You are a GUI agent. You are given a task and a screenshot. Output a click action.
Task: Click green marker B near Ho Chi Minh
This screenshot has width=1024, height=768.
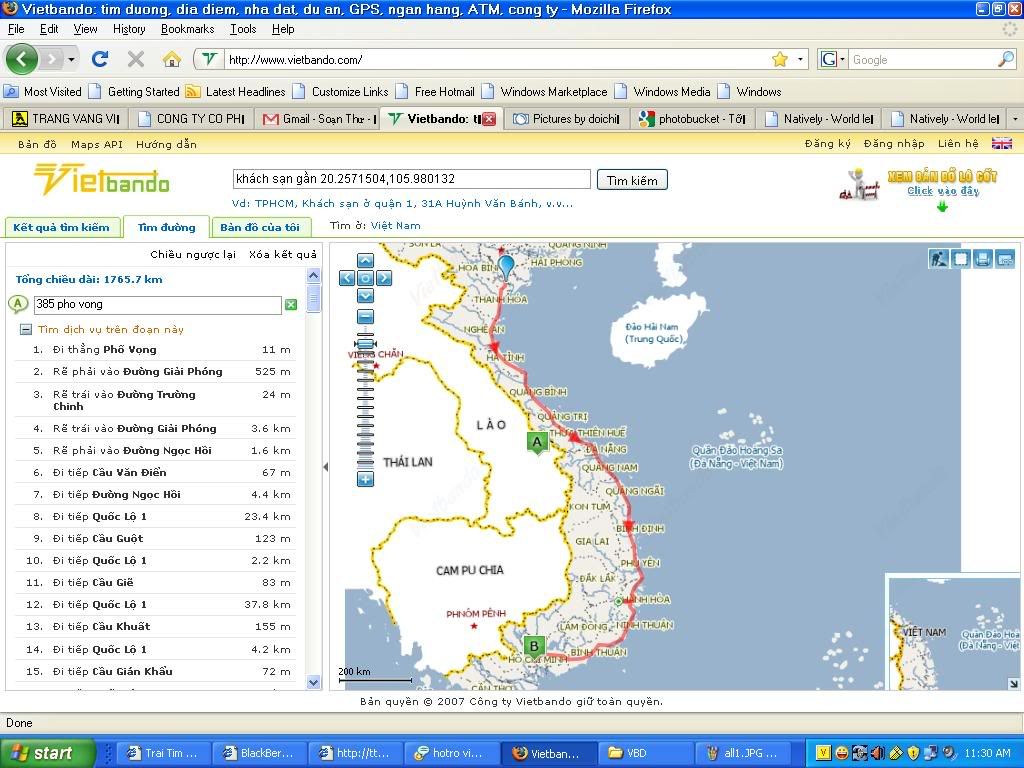[534, 647]
